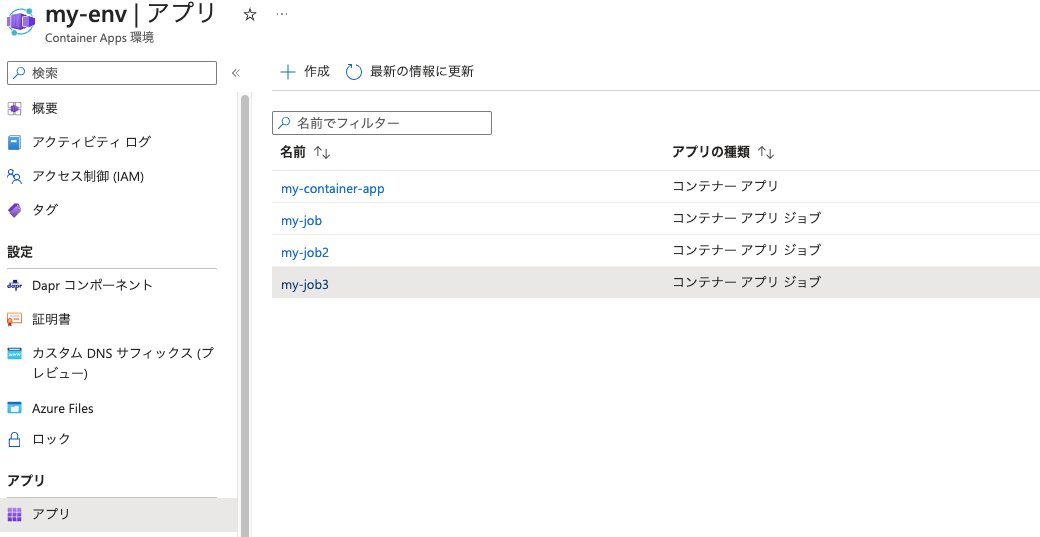Collapse sidebar with double chevron icon
The width and height of the screenshot is (1040, 537).
click(235, 73)
